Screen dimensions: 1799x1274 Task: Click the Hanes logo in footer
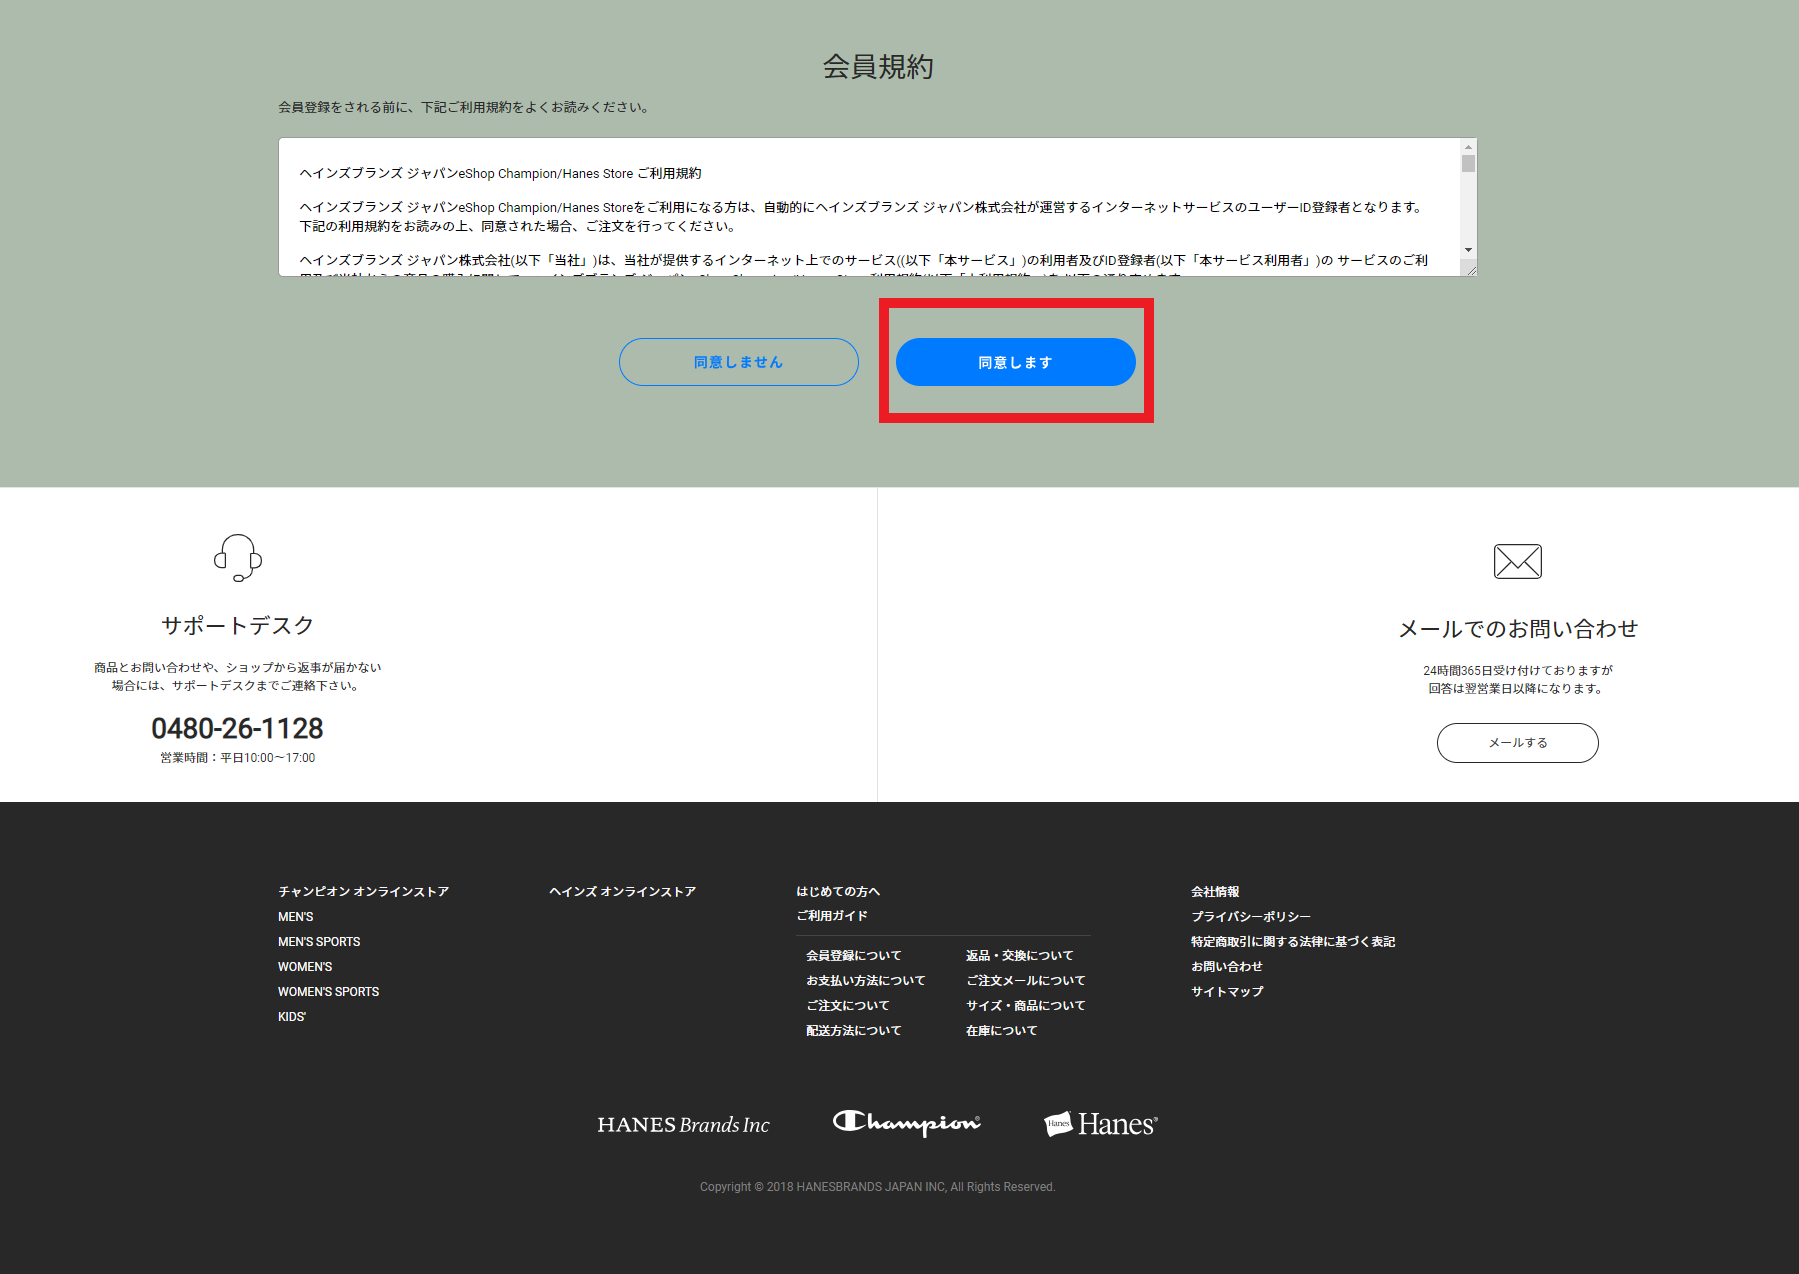(1100, 1124)
